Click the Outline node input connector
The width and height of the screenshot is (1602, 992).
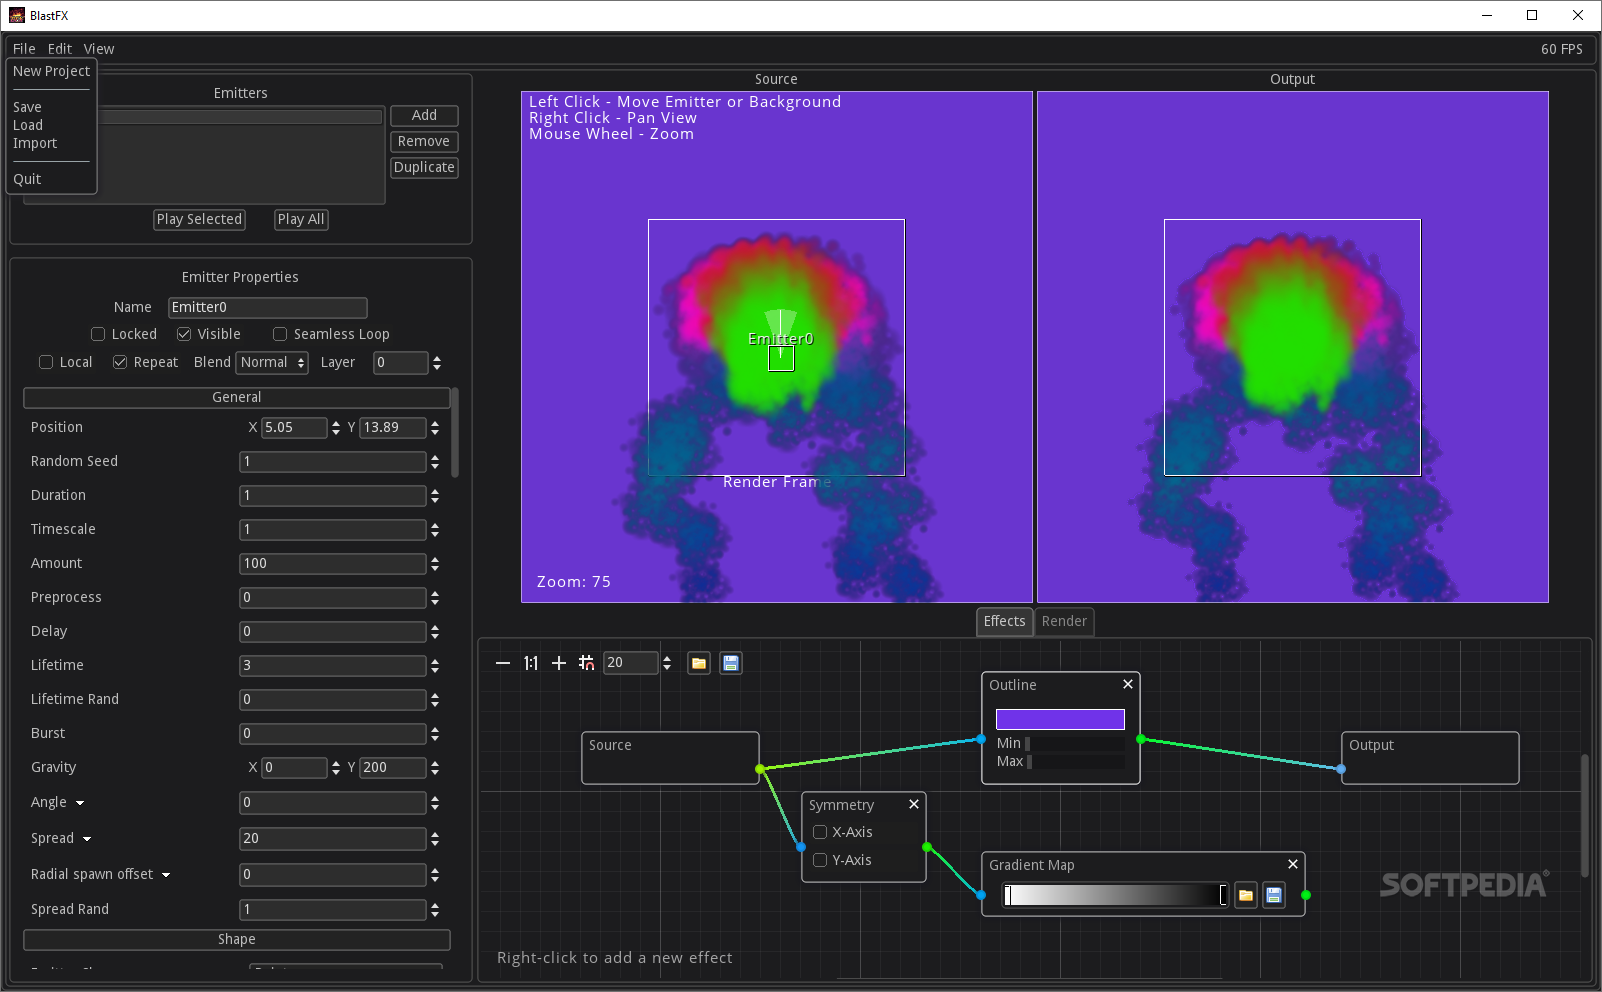click(981, 739)
